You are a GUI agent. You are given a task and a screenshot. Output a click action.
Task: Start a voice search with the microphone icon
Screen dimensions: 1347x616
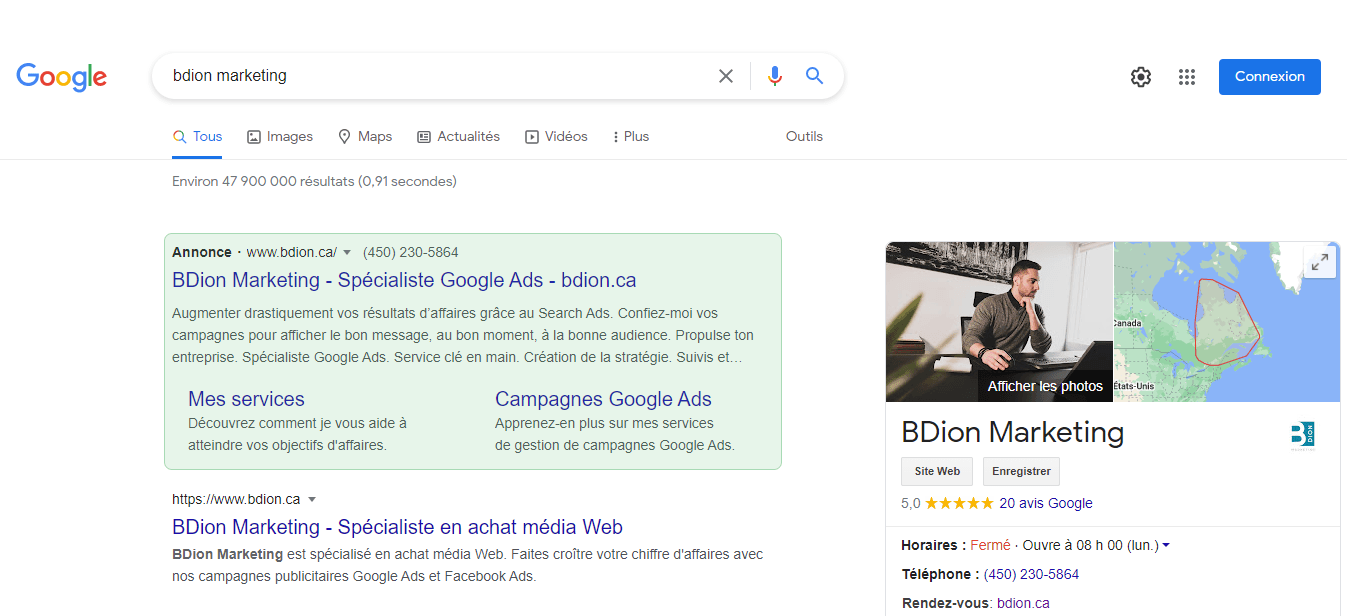tap(774, 75)
